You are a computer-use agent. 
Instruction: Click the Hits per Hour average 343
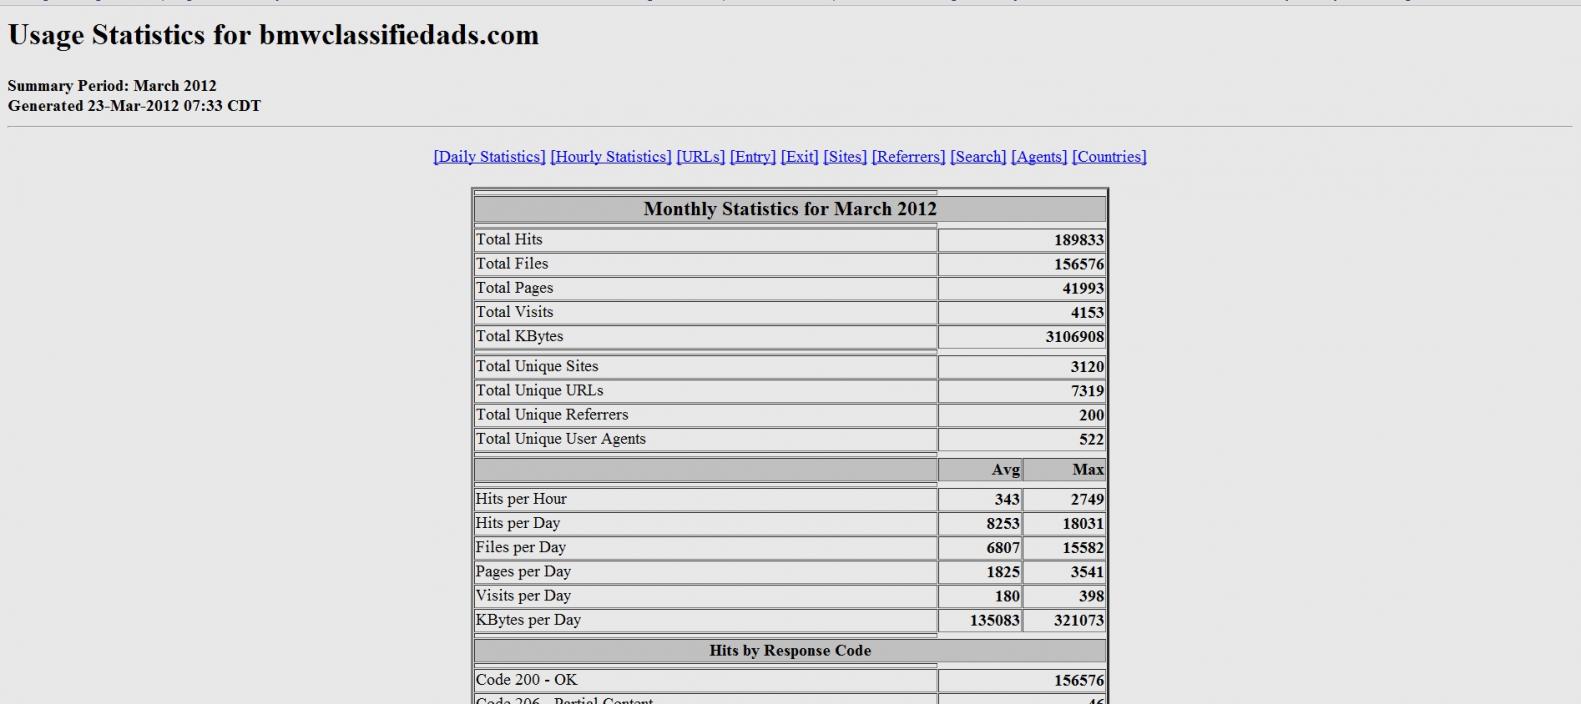pyautogui.click(x=1007, y=499)
